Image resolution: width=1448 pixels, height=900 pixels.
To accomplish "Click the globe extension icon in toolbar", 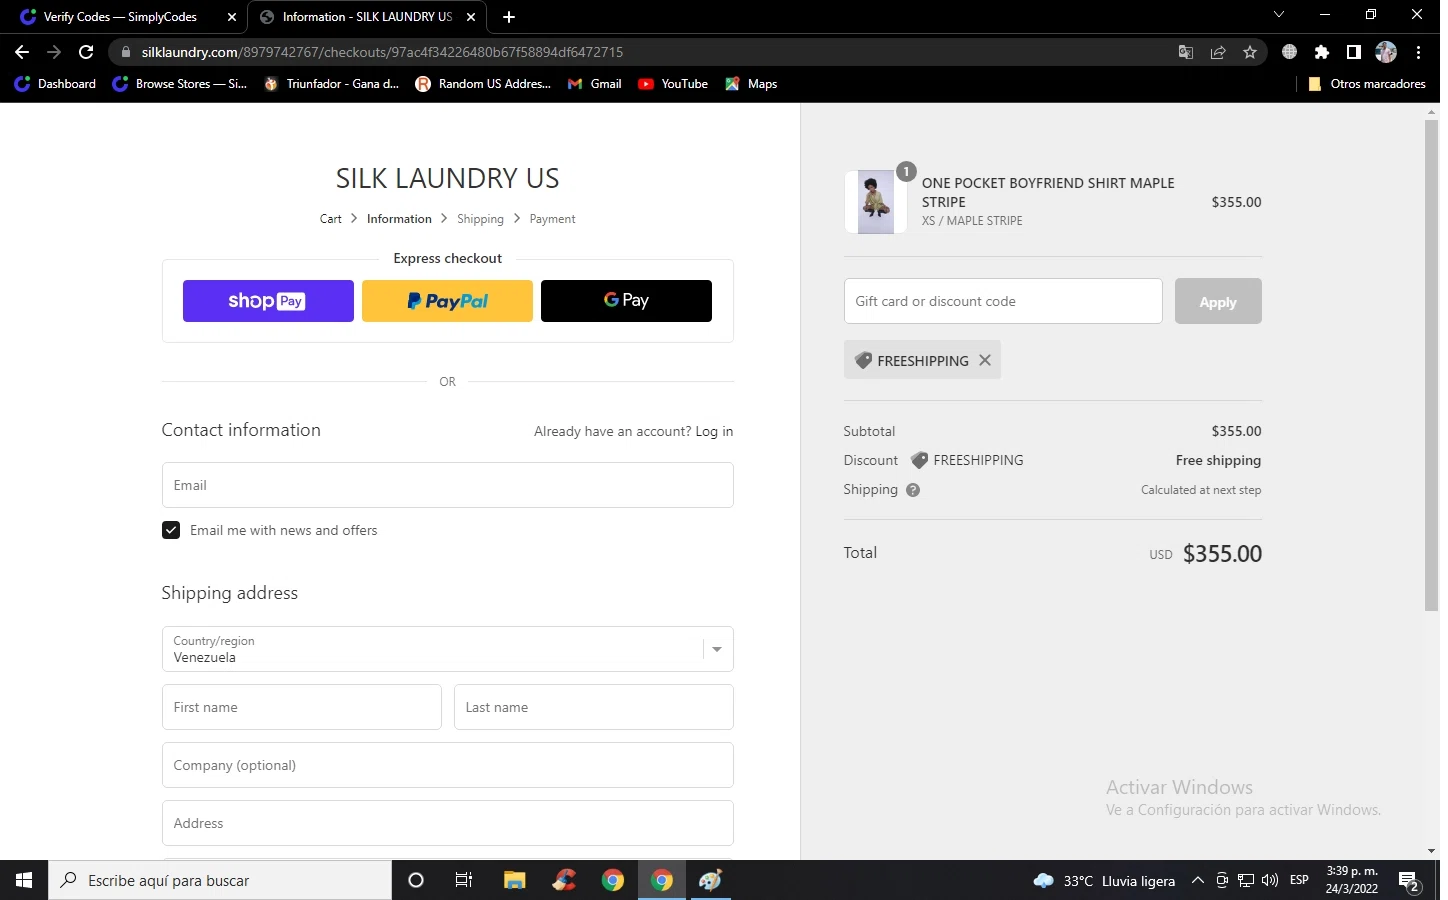I will click(1290, 52).
